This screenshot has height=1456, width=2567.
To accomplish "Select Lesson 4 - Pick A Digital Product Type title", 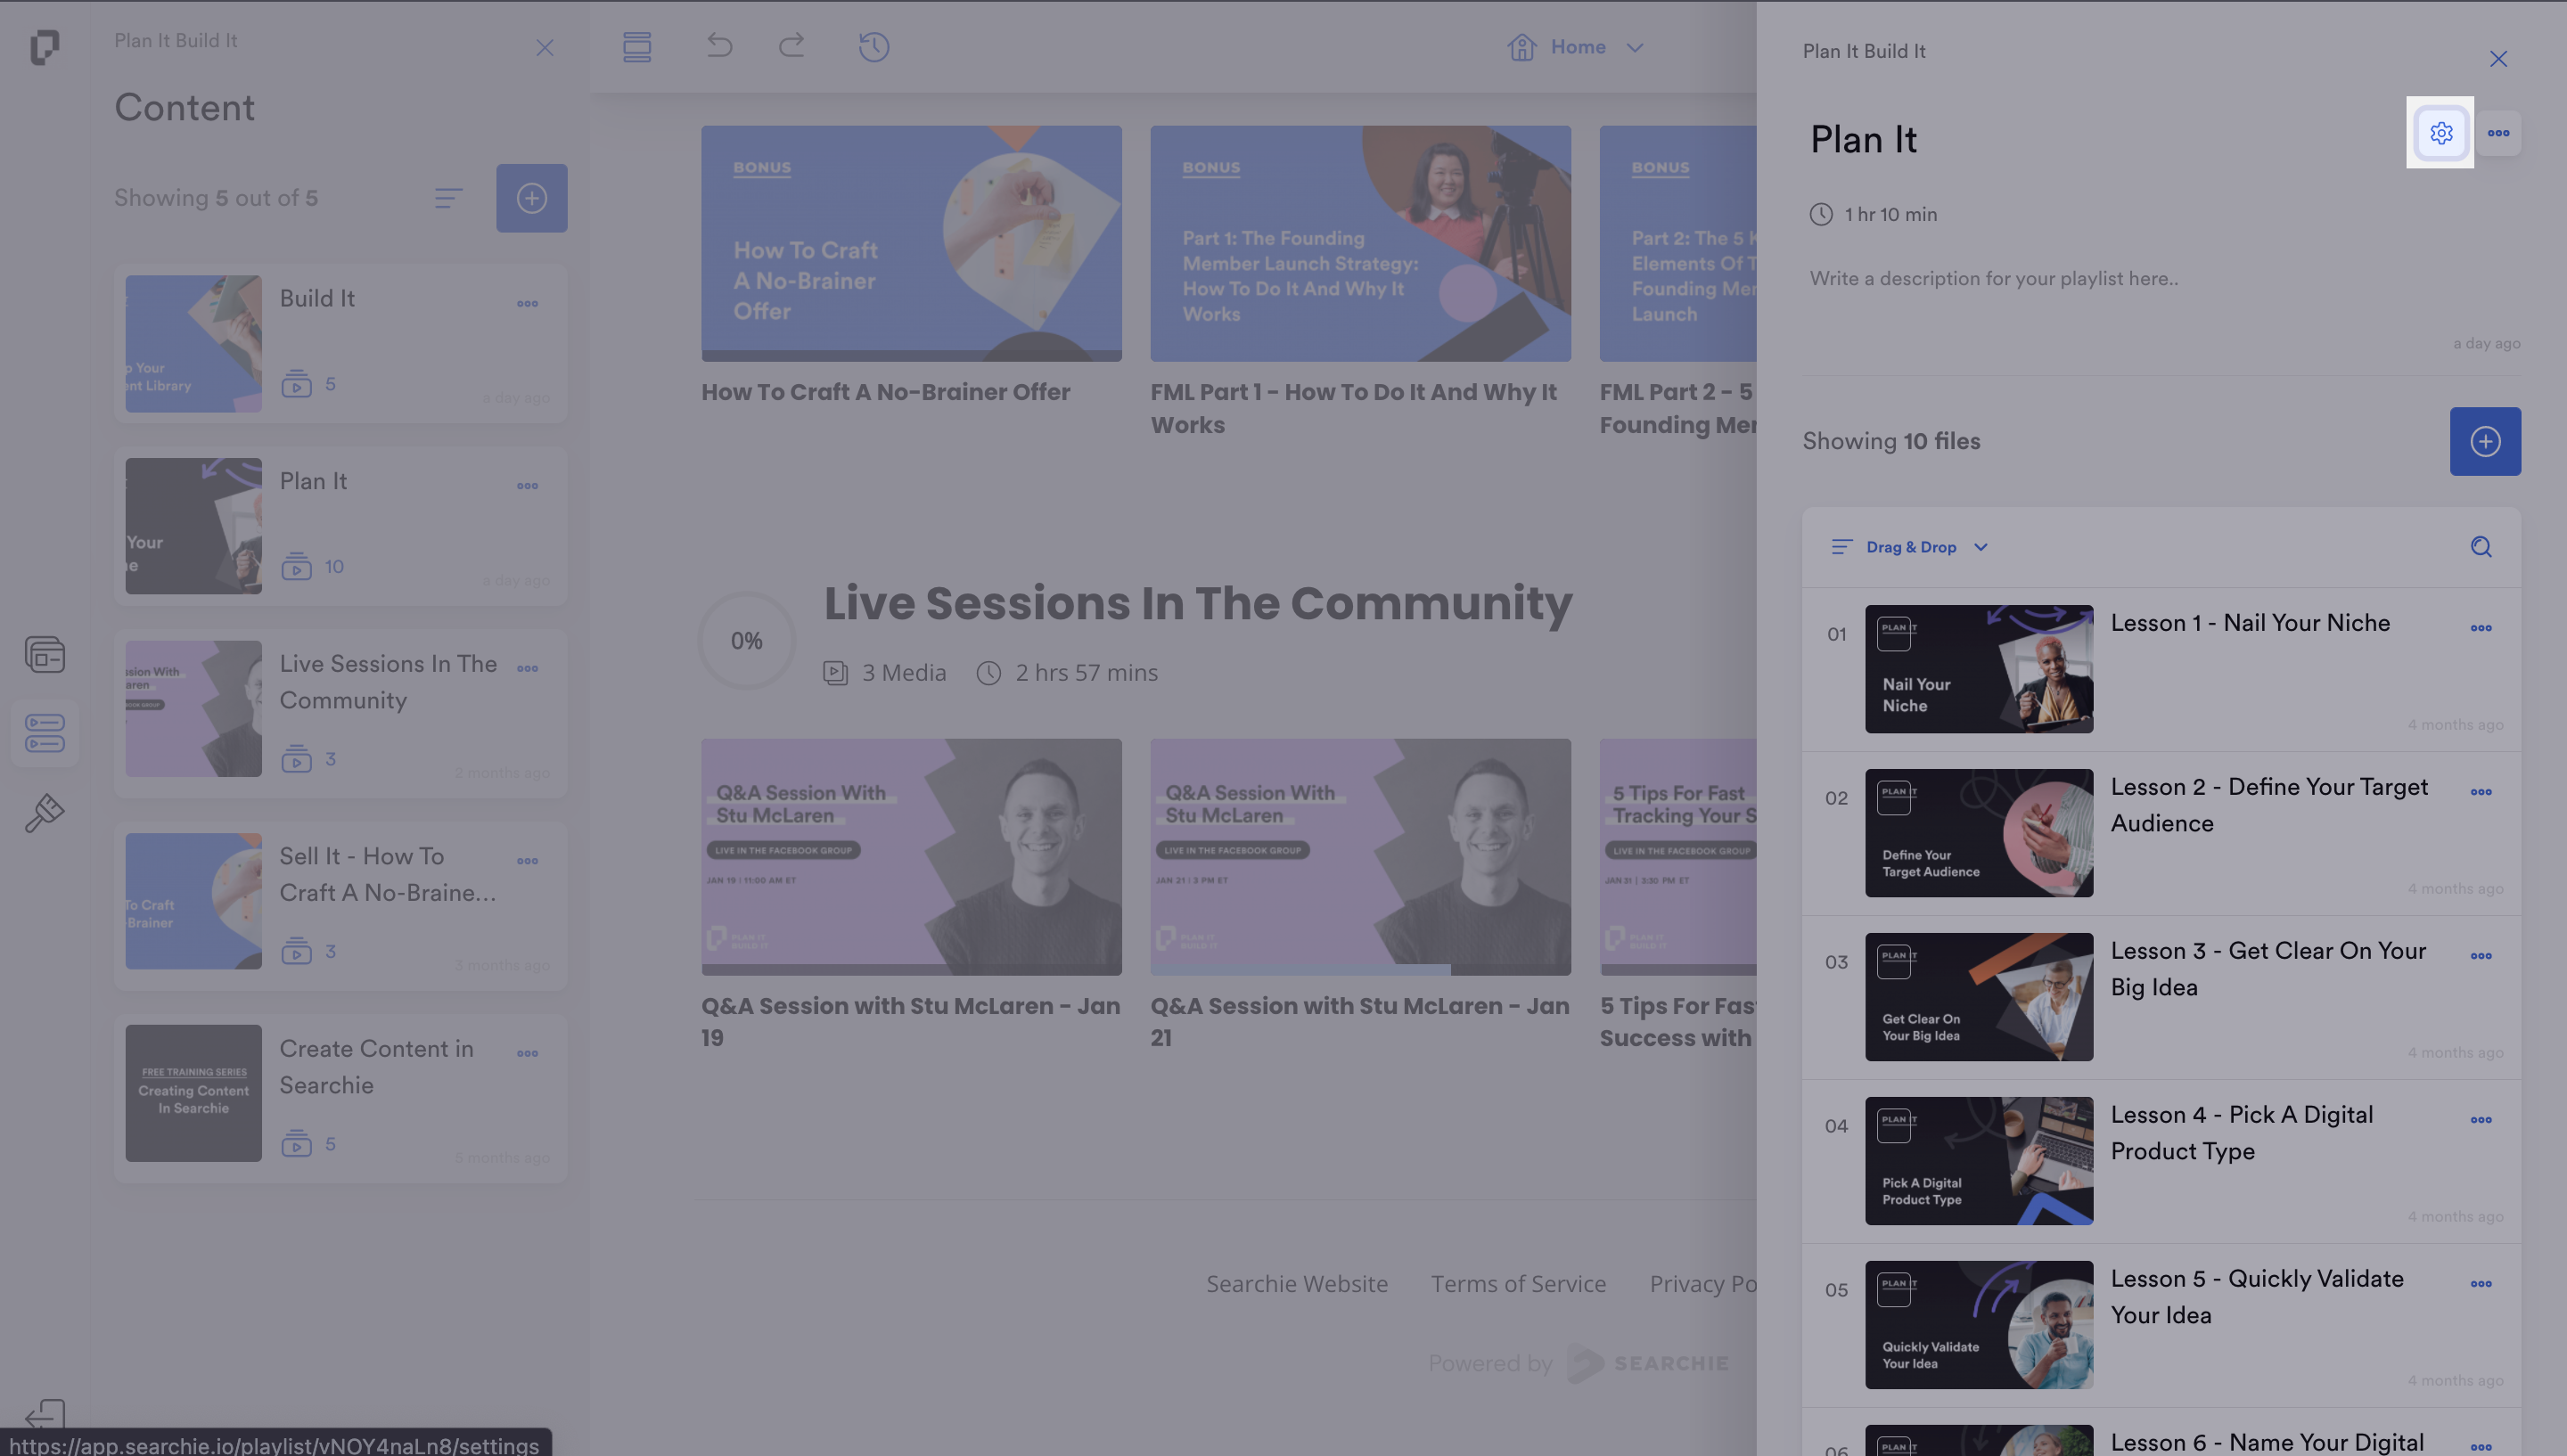I will (x=2241, y=1133).
